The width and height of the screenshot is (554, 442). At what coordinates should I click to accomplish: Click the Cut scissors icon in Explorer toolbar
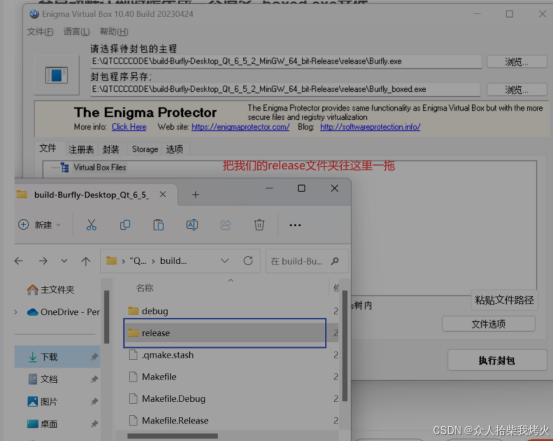[91, 225]
